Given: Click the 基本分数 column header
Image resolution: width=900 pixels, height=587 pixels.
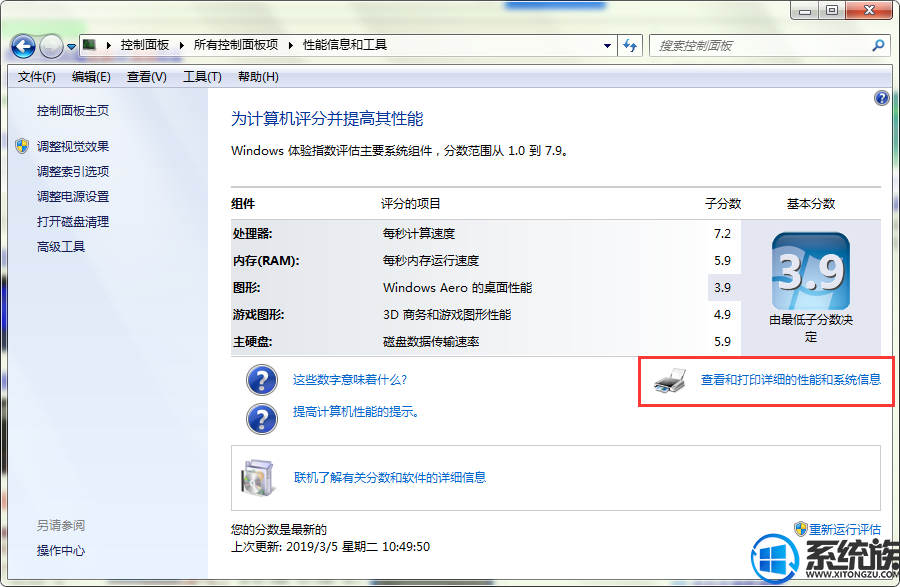Looking at the screenshot, I should [x=811, y=204].
